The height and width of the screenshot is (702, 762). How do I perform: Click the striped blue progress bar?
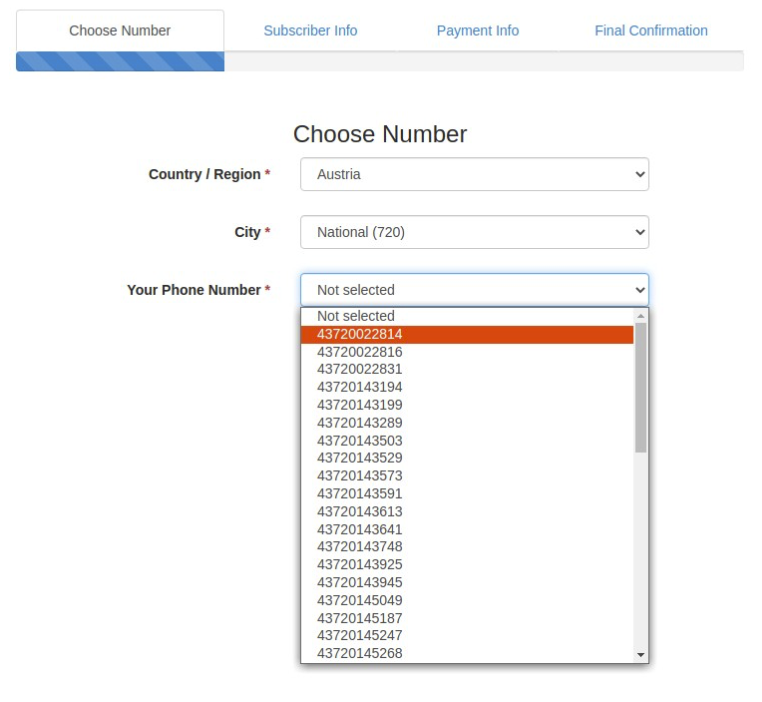120,62
